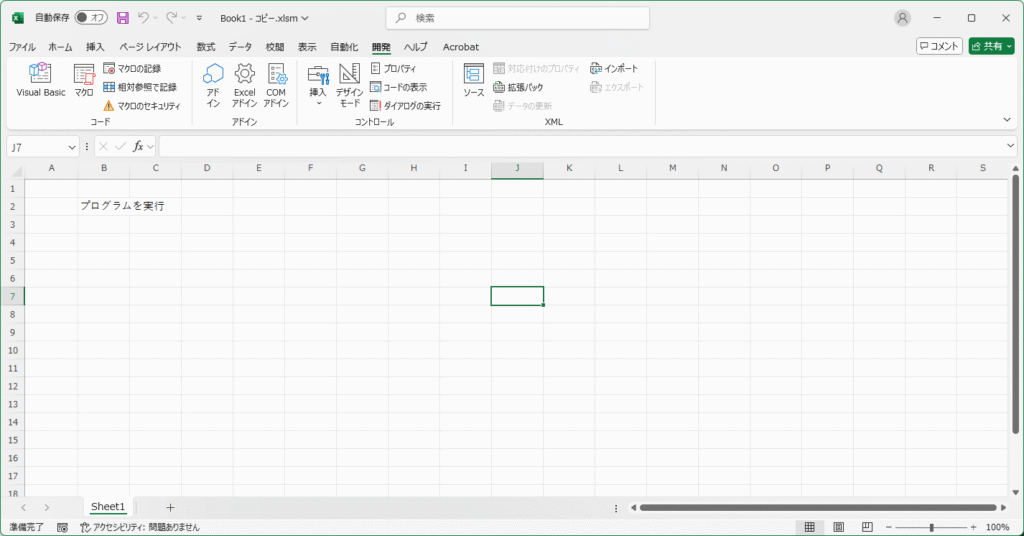
Task: Open the マクロ (Macros) dialog
Action: (84, 79)
